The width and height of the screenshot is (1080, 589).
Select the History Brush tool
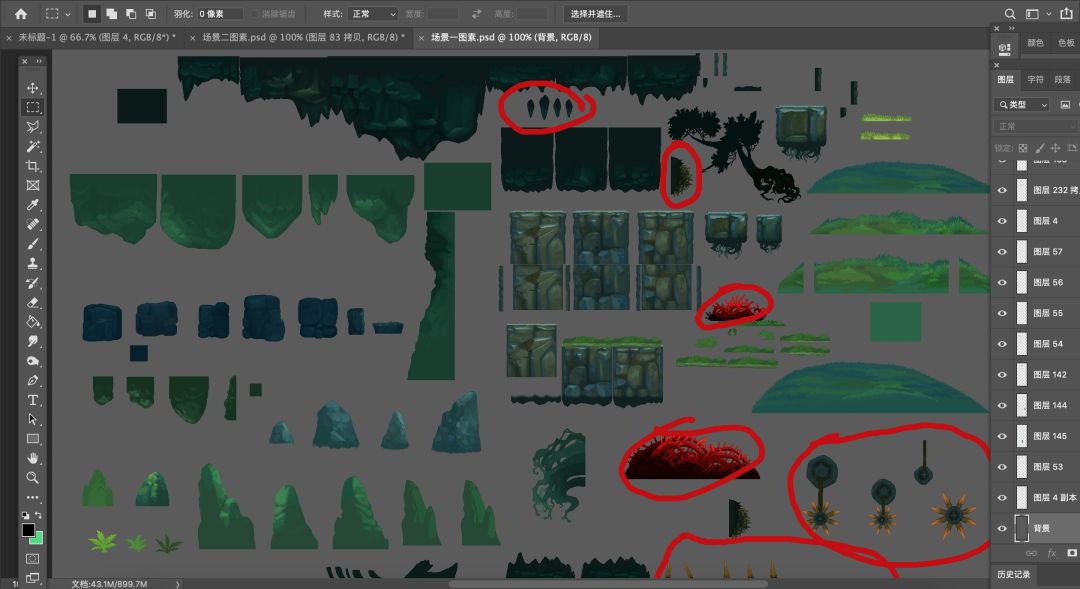[32, 283]
